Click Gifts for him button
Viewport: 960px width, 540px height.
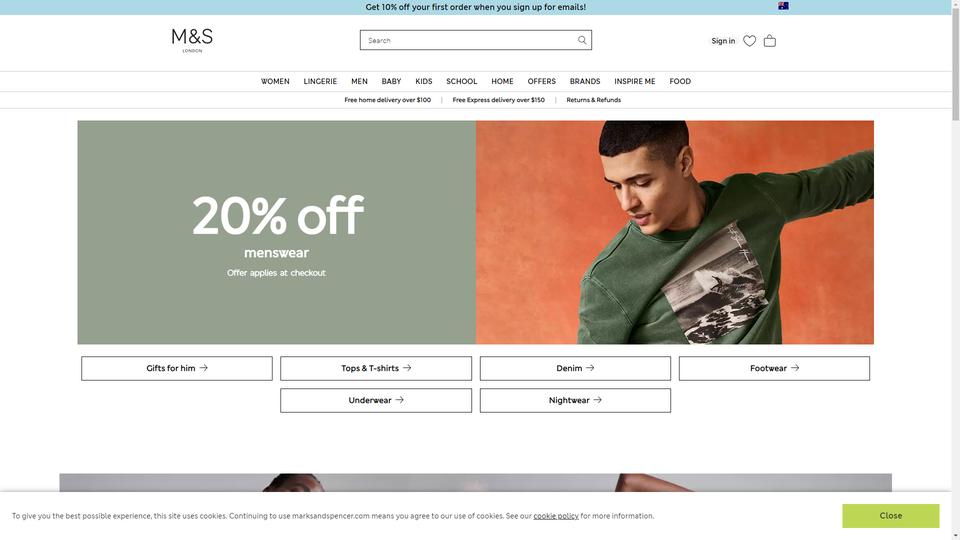click(177, 369)
